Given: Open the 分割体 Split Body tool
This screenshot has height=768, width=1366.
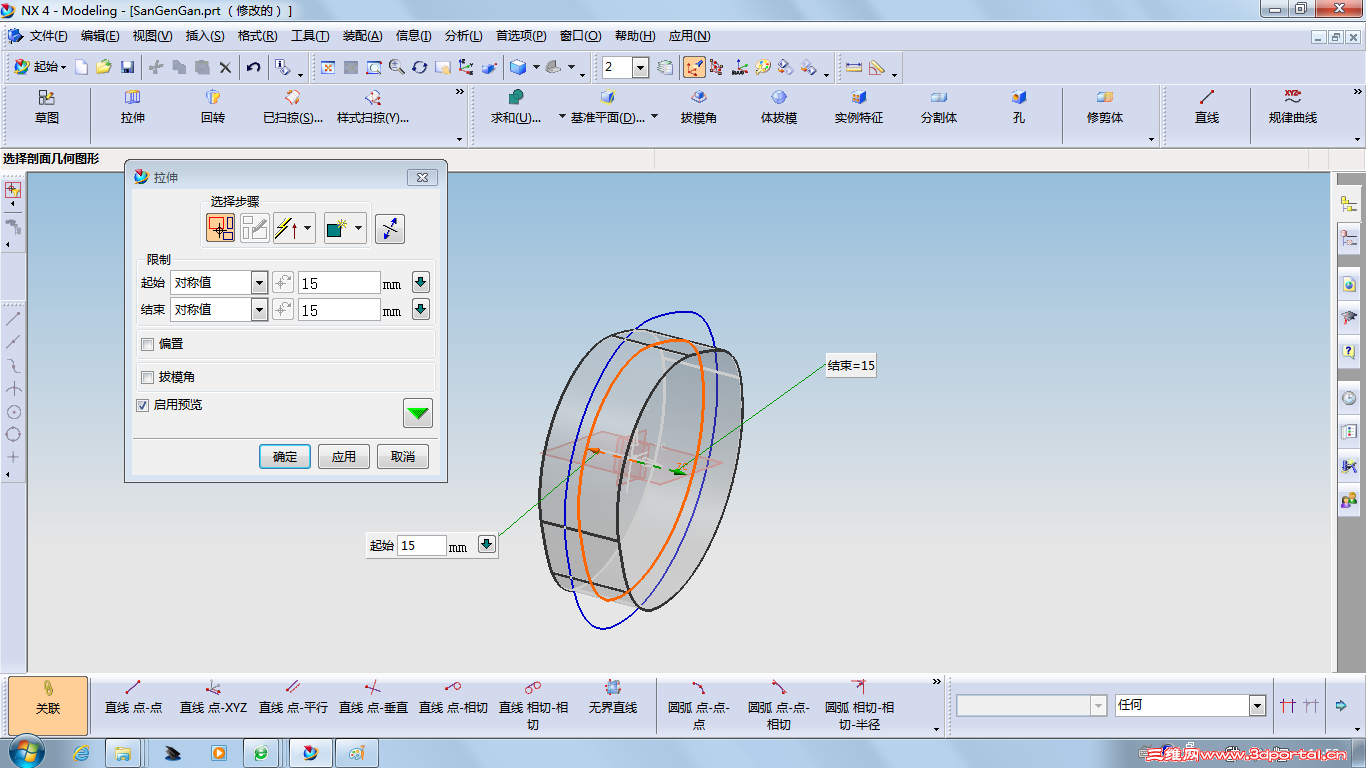Looking at the screenshot, I should tap(939, 107).
